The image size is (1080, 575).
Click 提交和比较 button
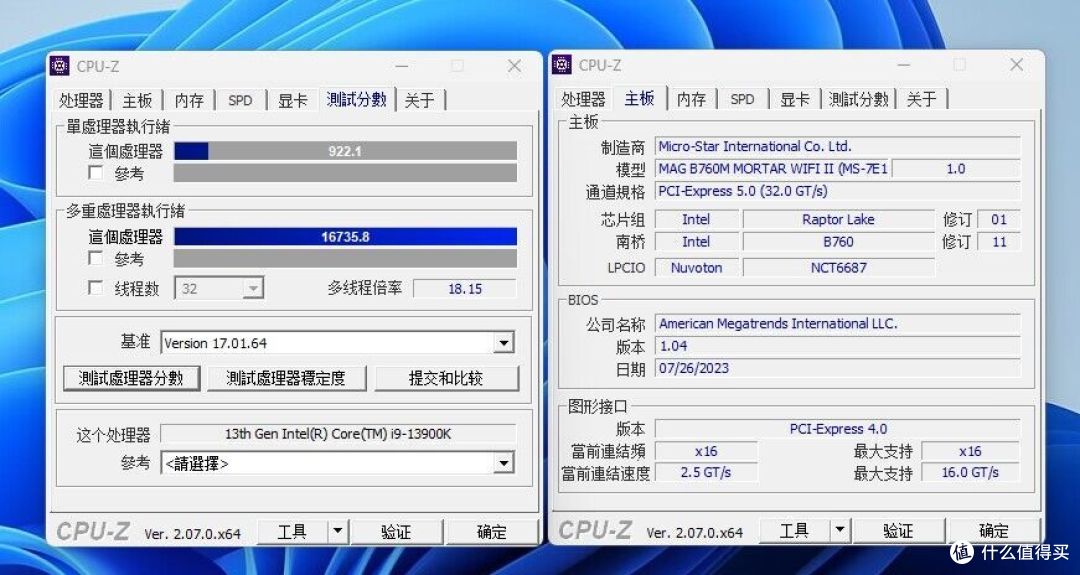[x=446, y=378]
